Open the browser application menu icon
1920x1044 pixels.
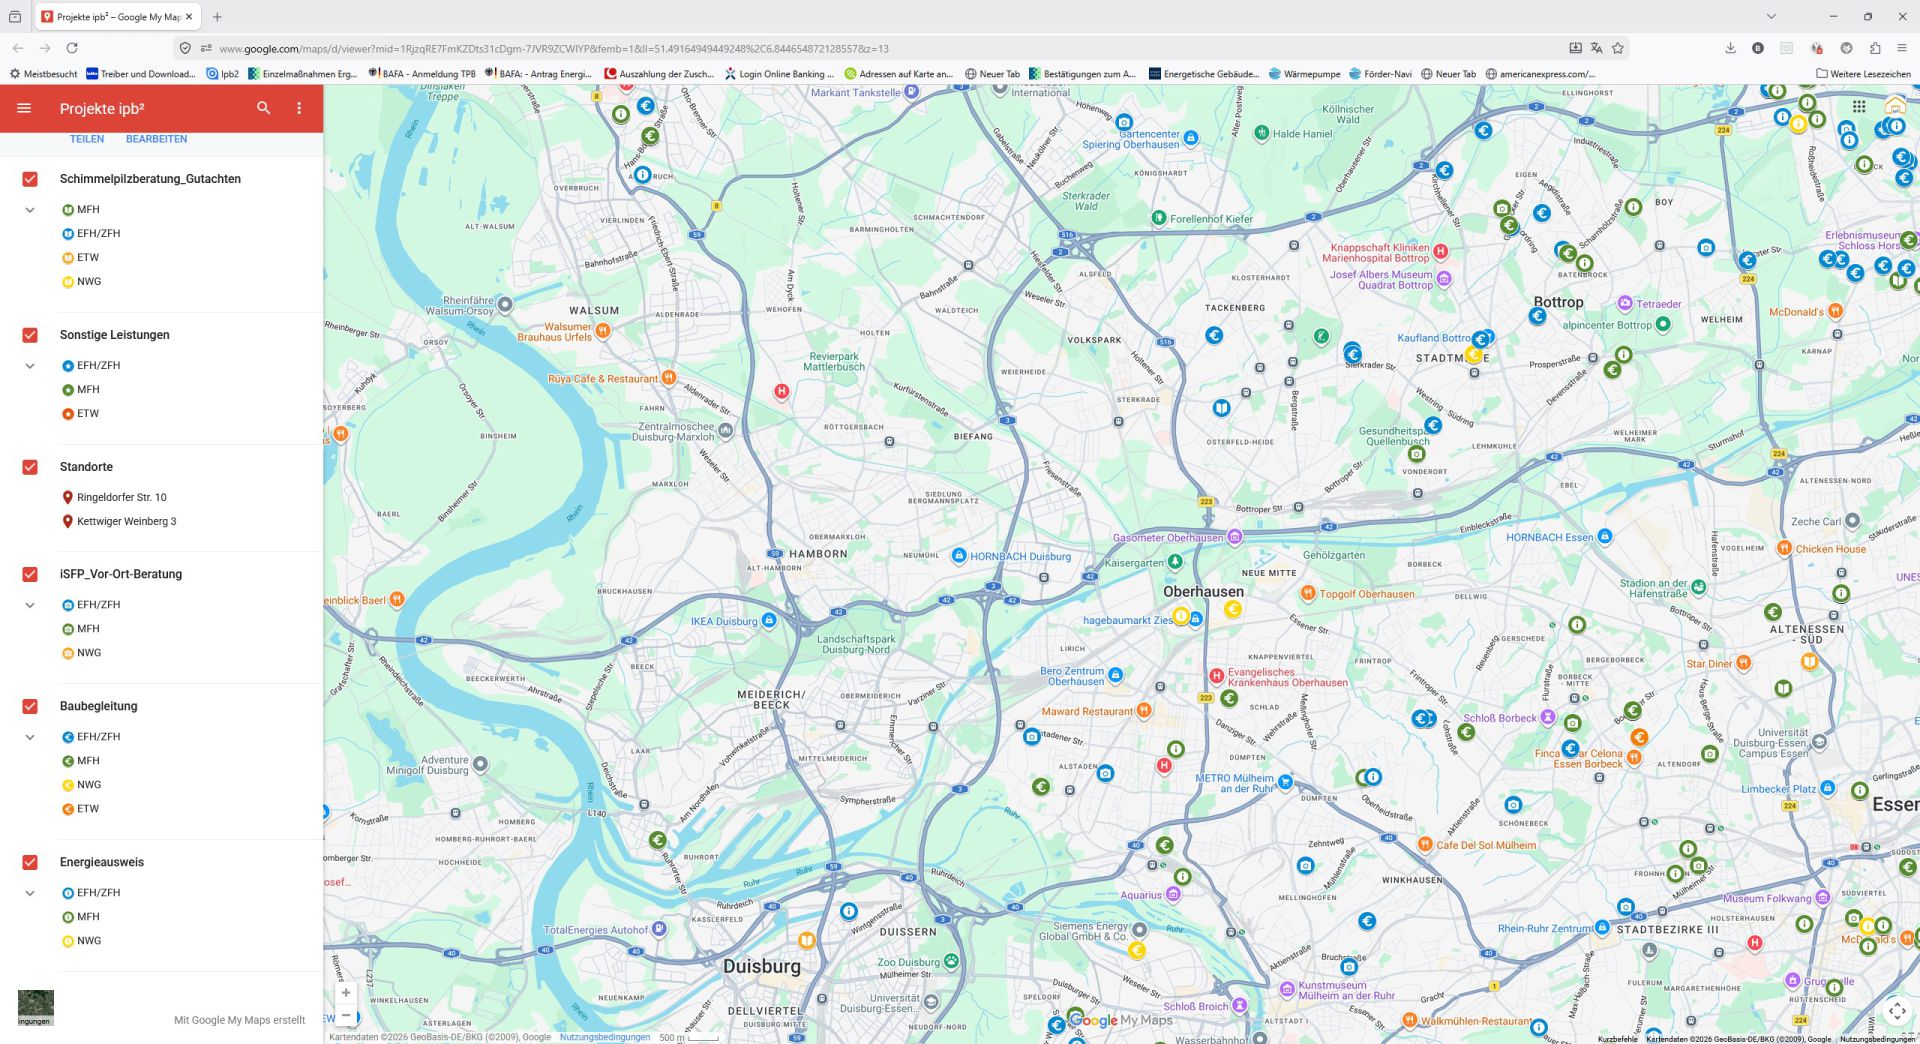[1902, 48]
